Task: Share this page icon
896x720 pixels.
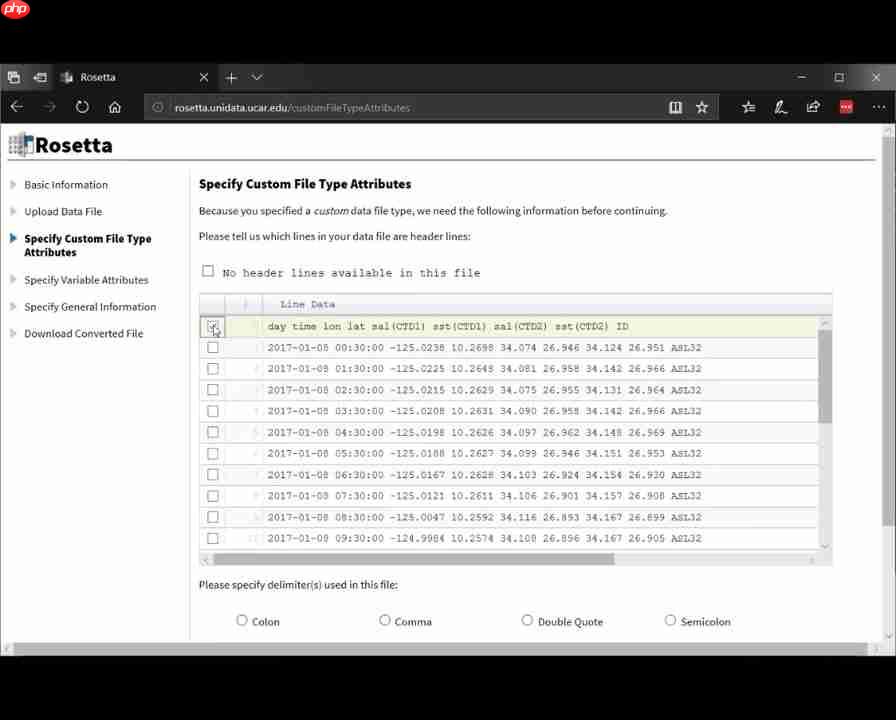Action: [813, 107]
